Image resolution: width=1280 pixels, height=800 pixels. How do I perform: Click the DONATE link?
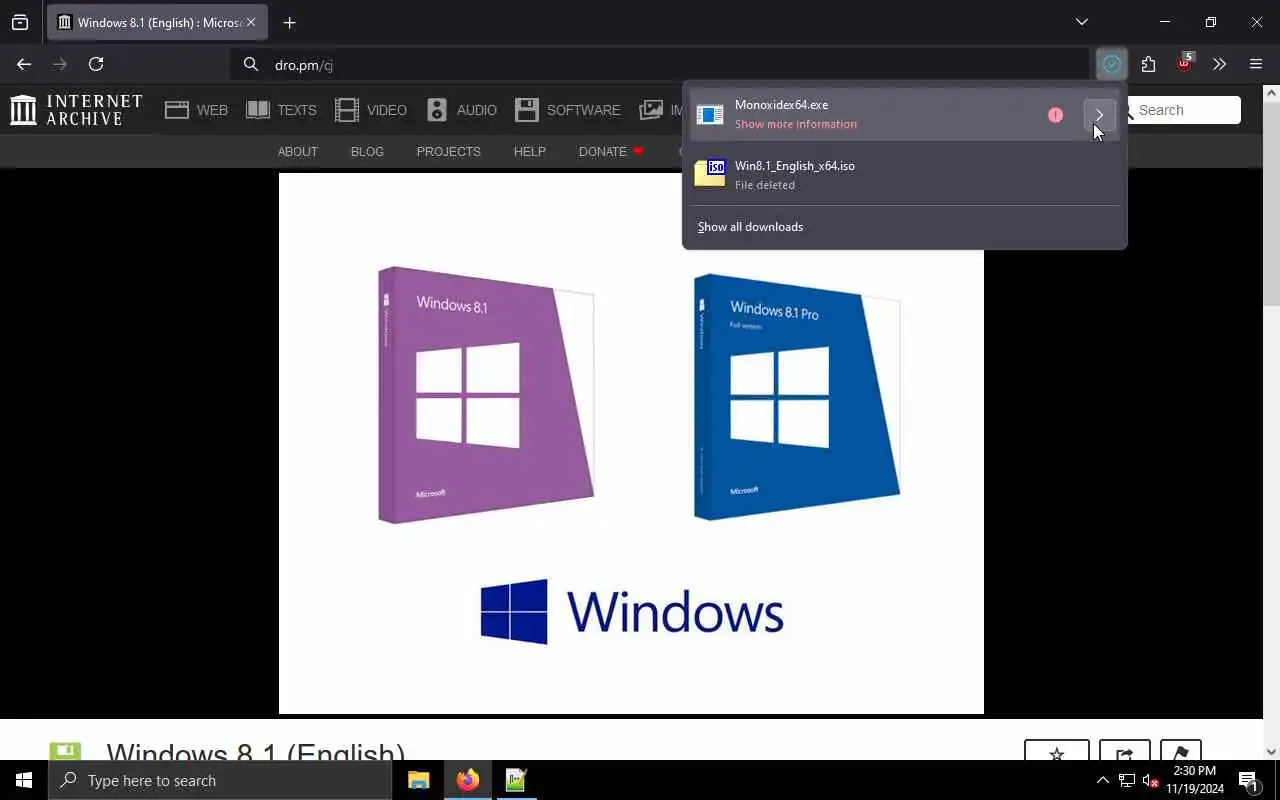(611, 152)
